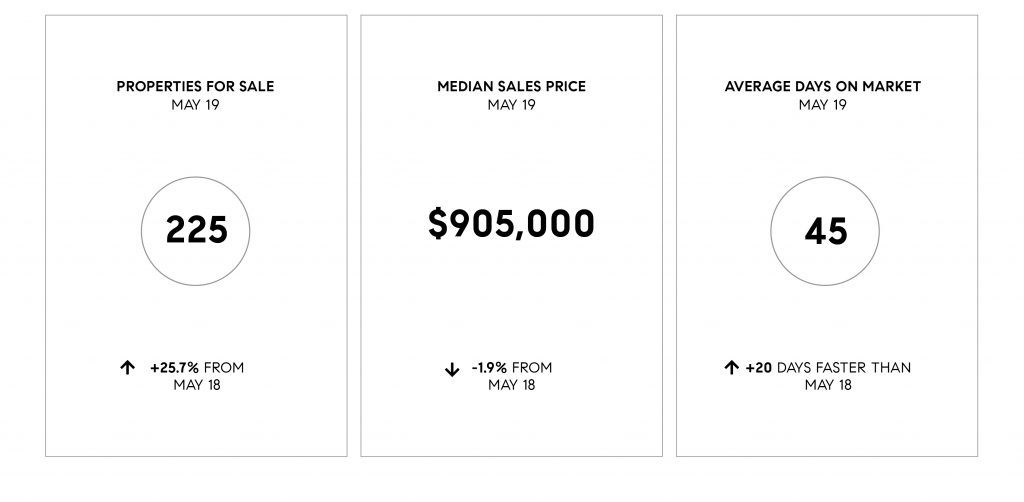Click the +20 days faster text
The height and width of the screenshot is (502, 1024).
(828, 368)
